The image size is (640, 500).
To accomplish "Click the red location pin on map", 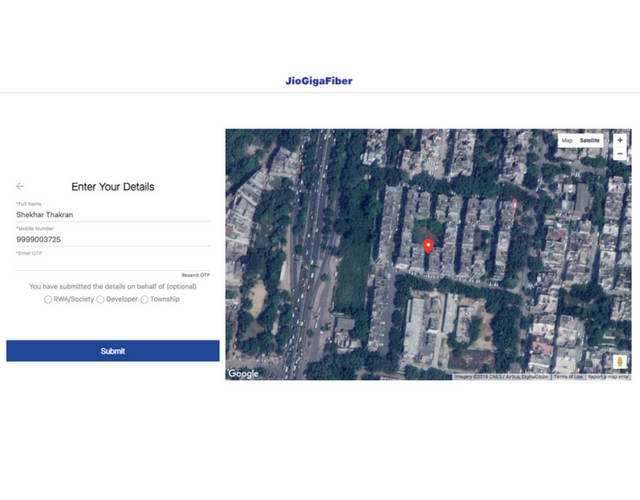I will point(428,246).
